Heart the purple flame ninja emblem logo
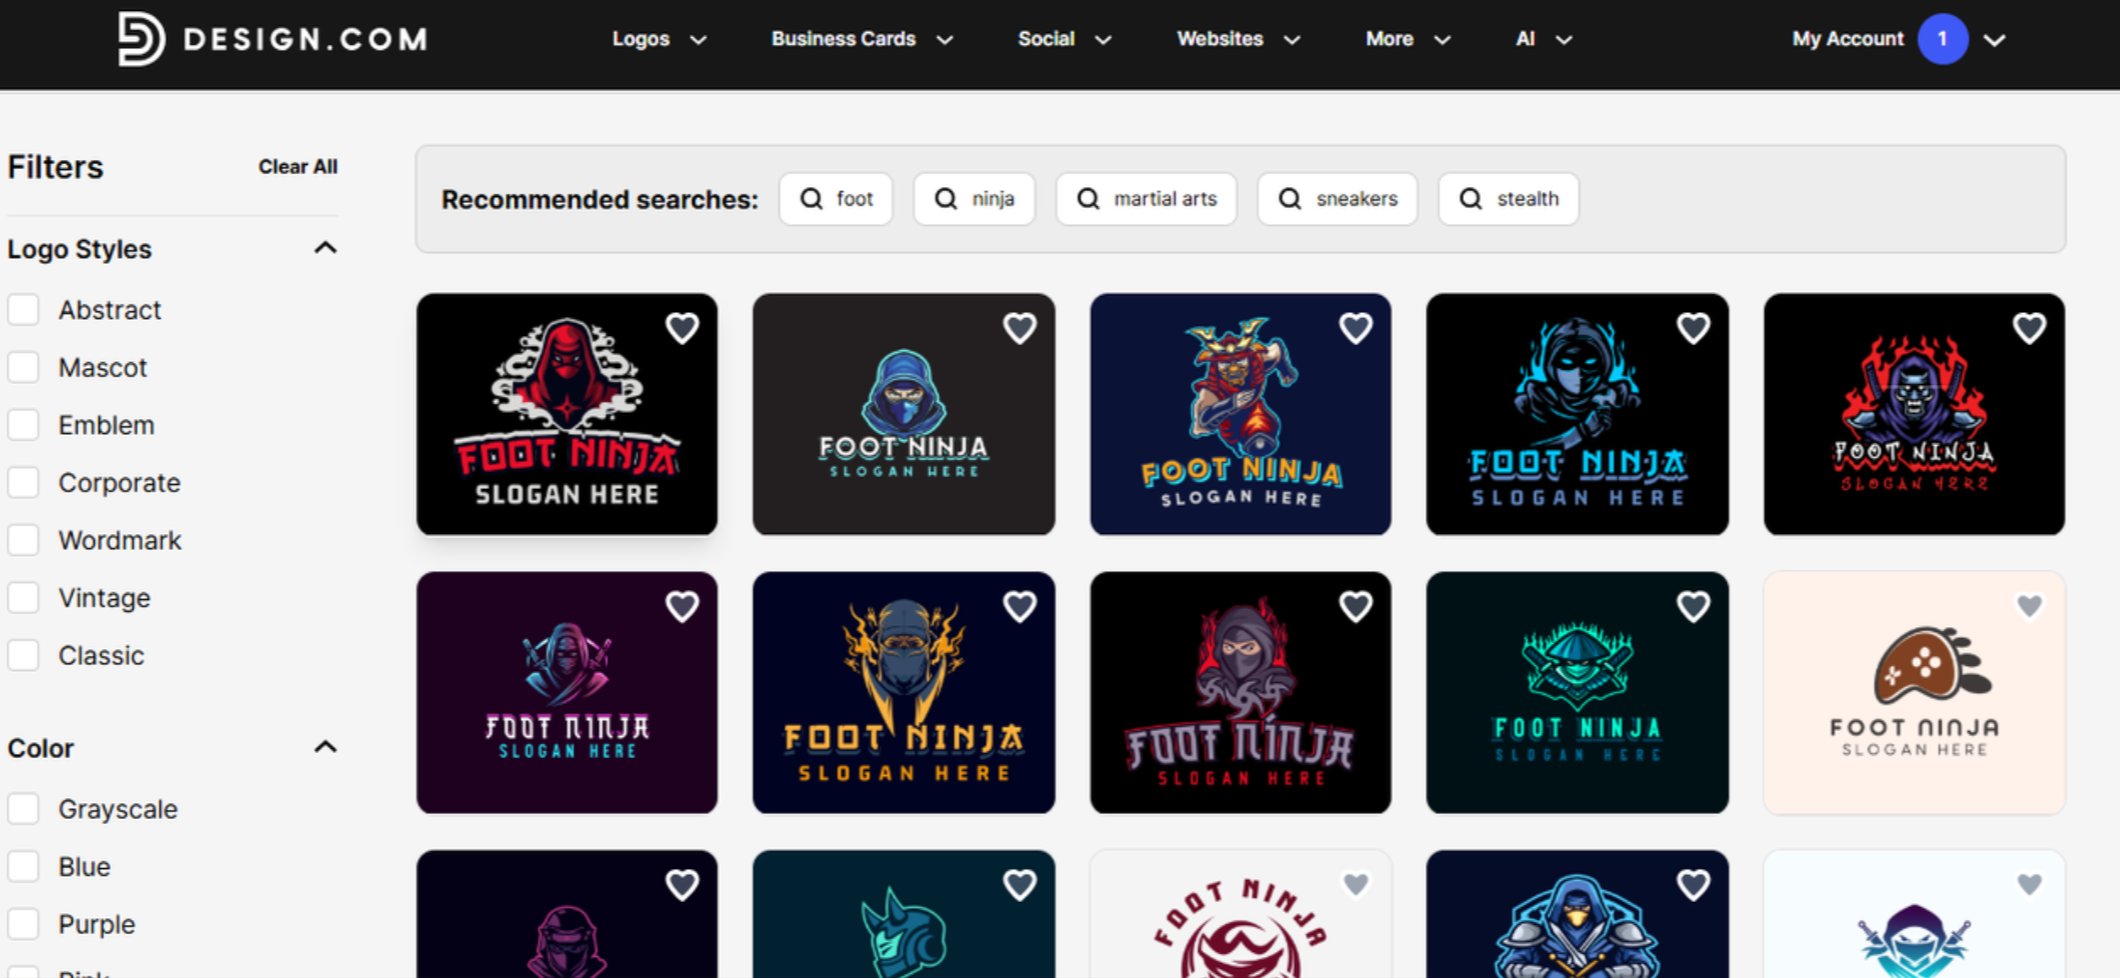Screen dimensions: 2120x978 point(2029,328)
